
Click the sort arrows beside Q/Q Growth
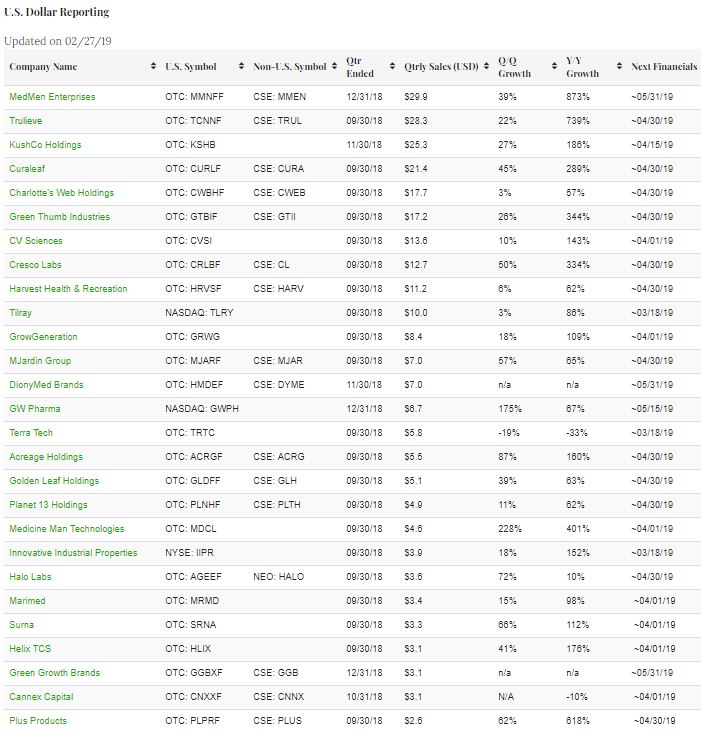pyautogui.click(x=554, y=67)
